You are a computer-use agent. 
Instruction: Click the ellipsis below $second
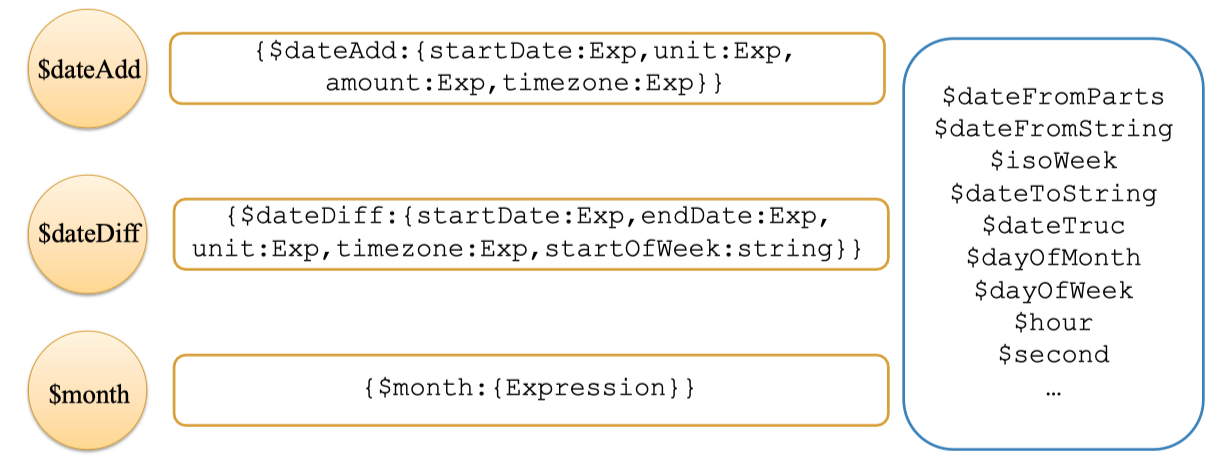click(x=1053, y=390)
